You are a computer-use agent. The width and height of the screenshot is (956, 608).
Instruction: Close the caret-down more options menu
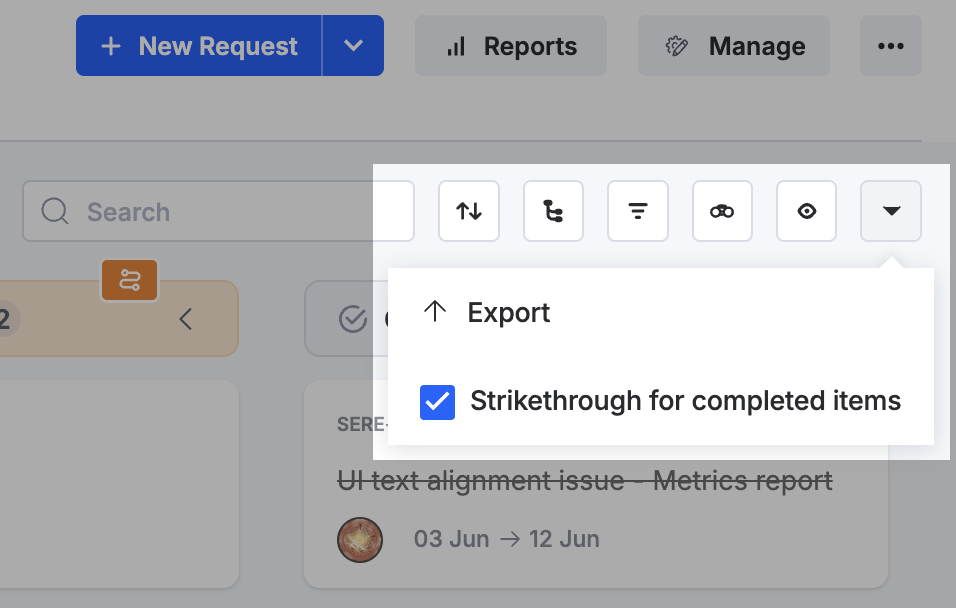[891, 211]
